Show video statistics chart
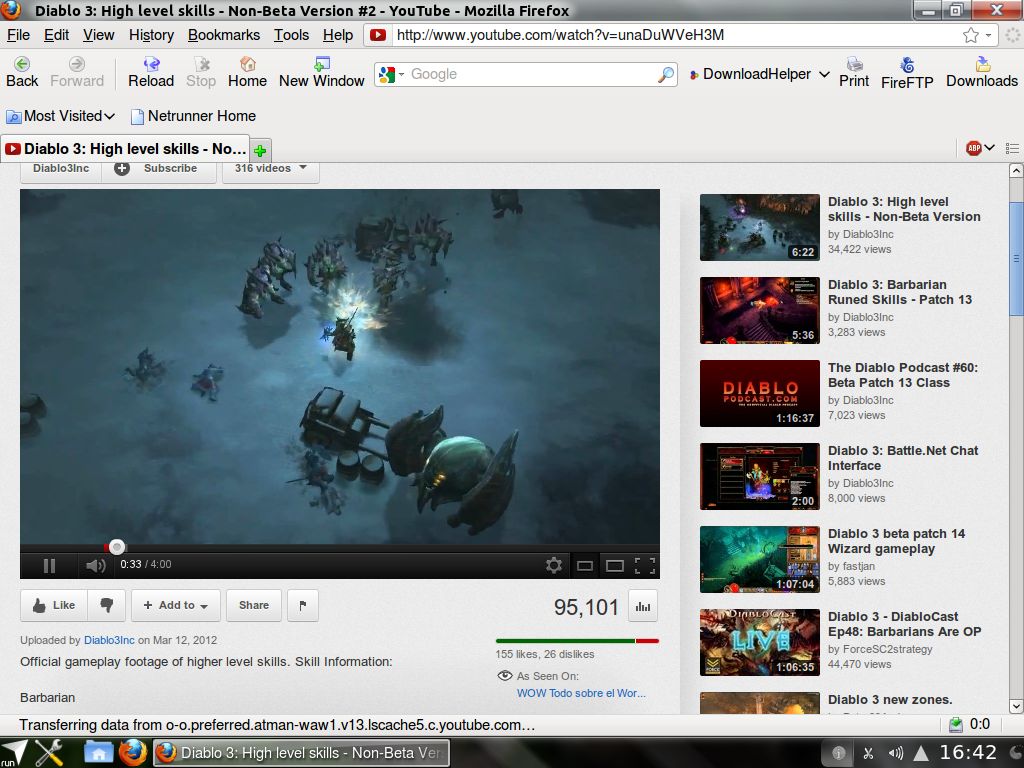Viewport: 1024px width, 768px height. [x=643, y=607]
